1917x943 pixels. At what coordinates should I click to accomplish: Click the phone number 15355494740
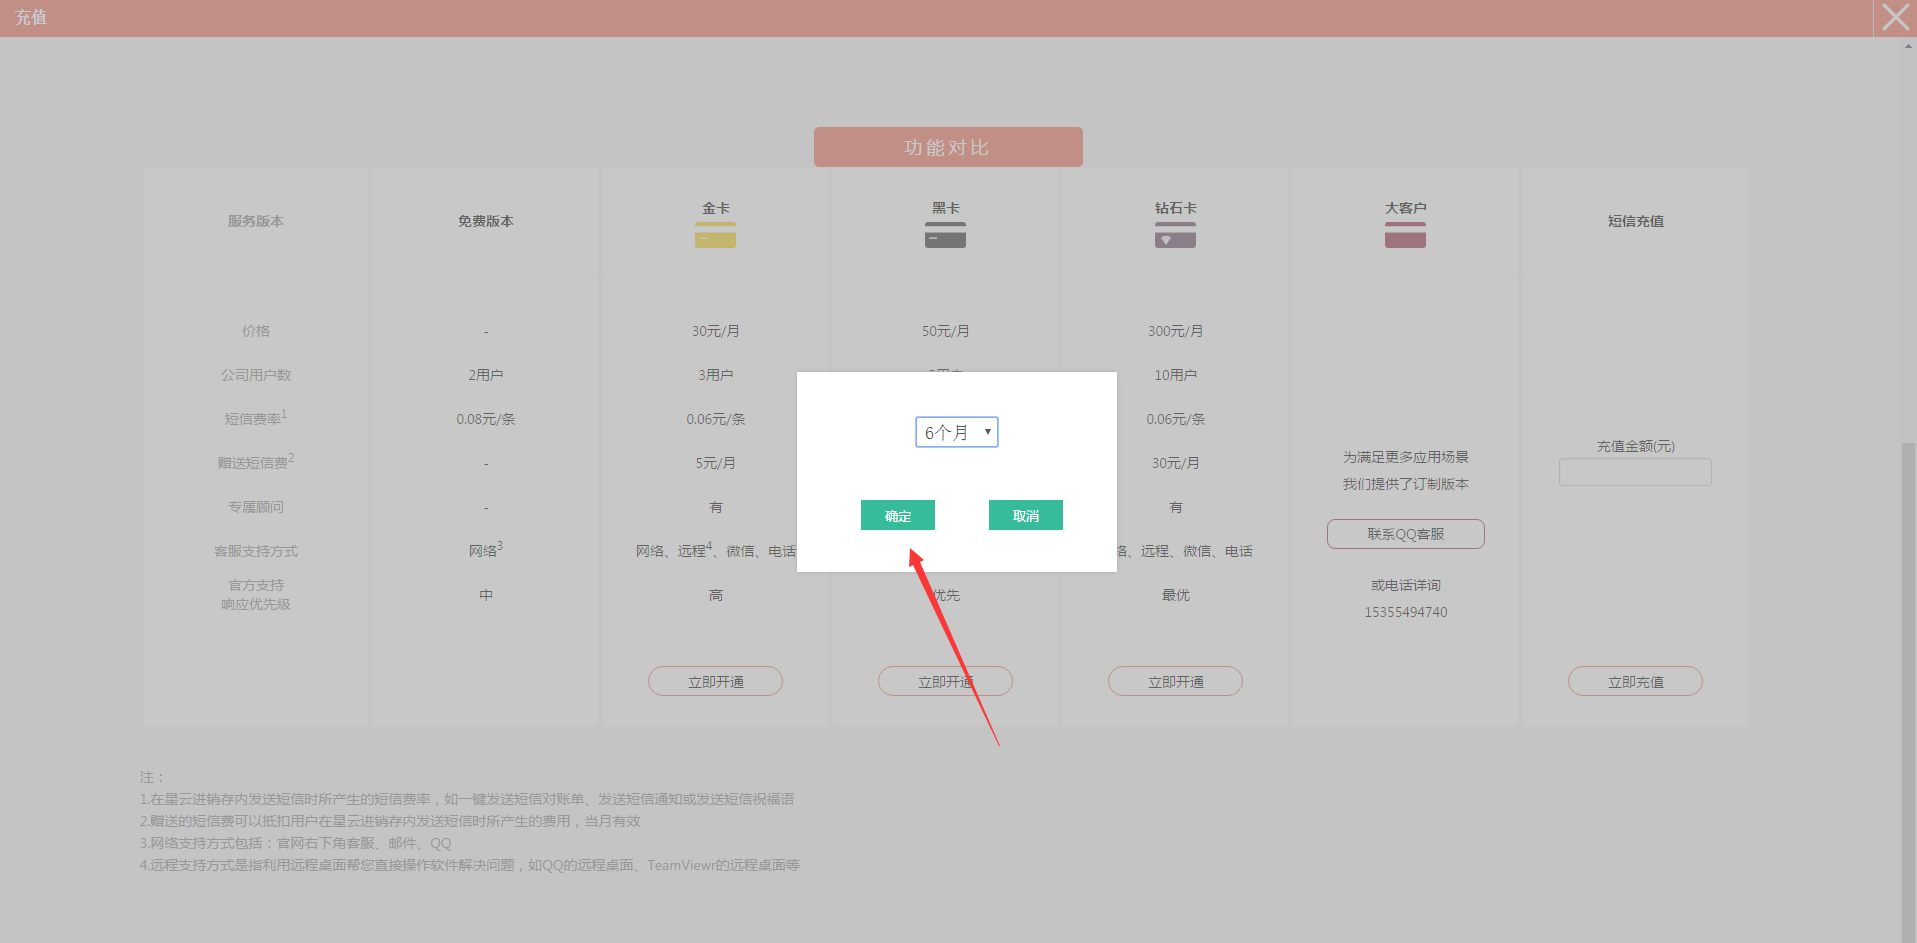[x=1405, y=612]
